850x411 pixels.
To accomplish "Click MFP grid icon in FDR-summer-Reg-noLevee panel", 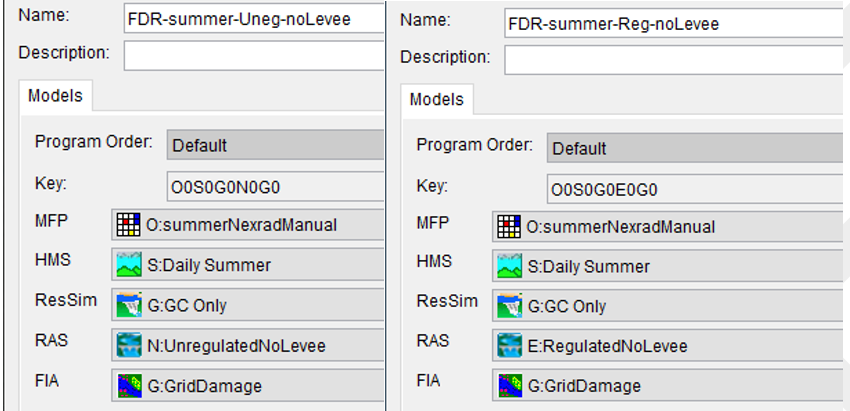I will [508, 227].
